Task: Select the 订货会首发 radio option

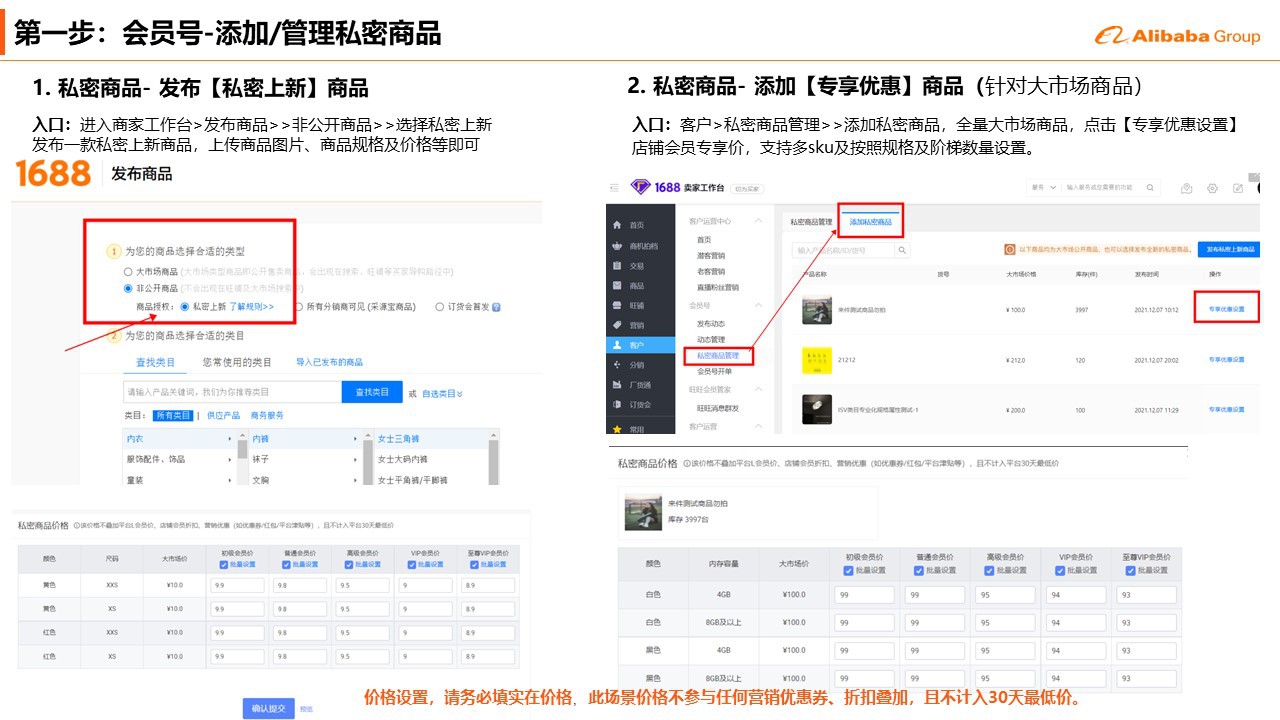Action: coord(440,307)
